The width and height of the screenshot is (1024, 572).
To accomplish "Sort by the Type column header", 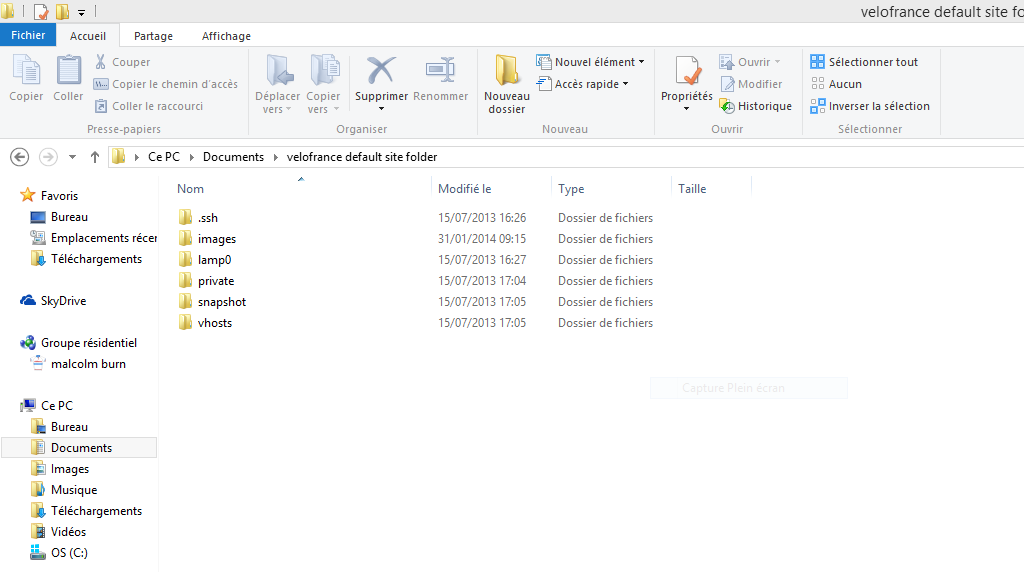I will [x=571, y=189].
